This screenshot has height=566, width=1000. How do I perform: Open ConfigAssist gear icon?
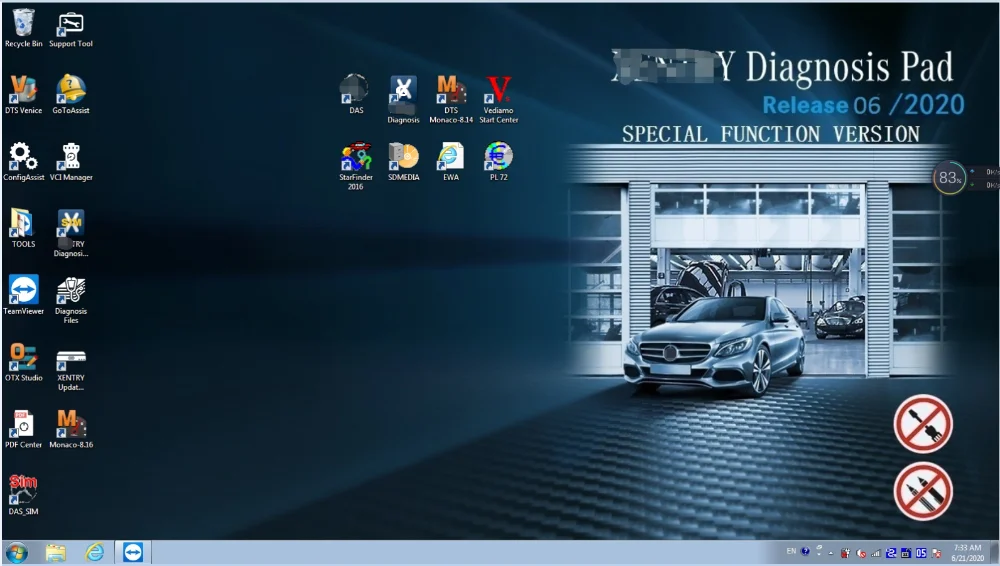[24, 161]
